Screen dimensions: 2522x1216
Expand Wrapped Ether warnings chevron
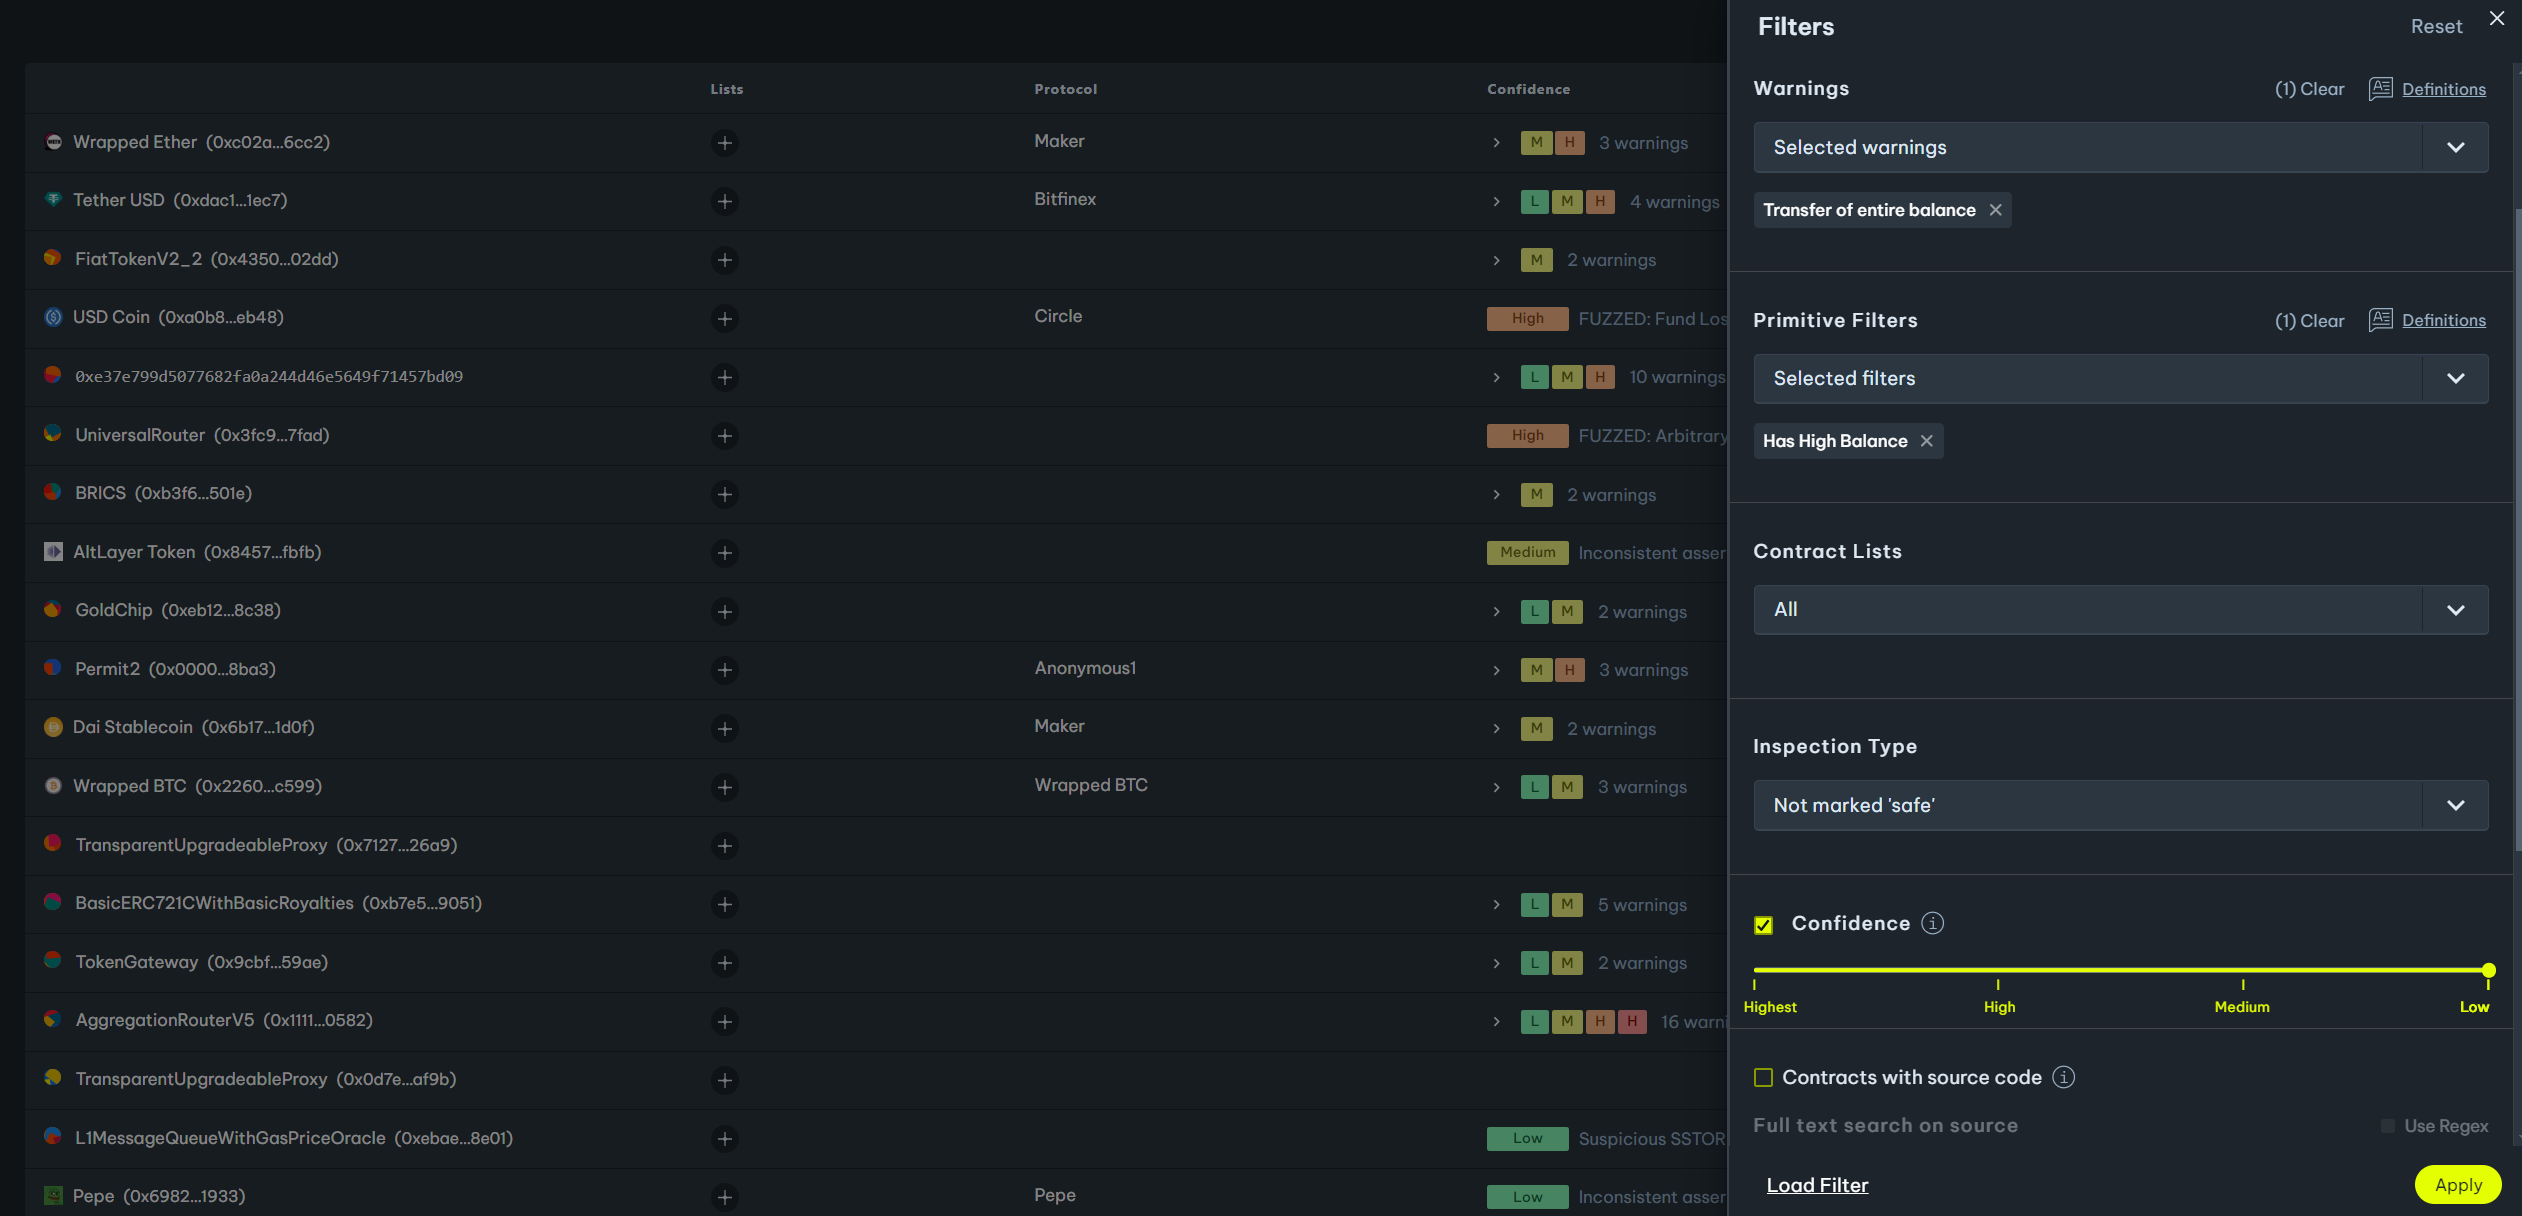click(1496, 143)
